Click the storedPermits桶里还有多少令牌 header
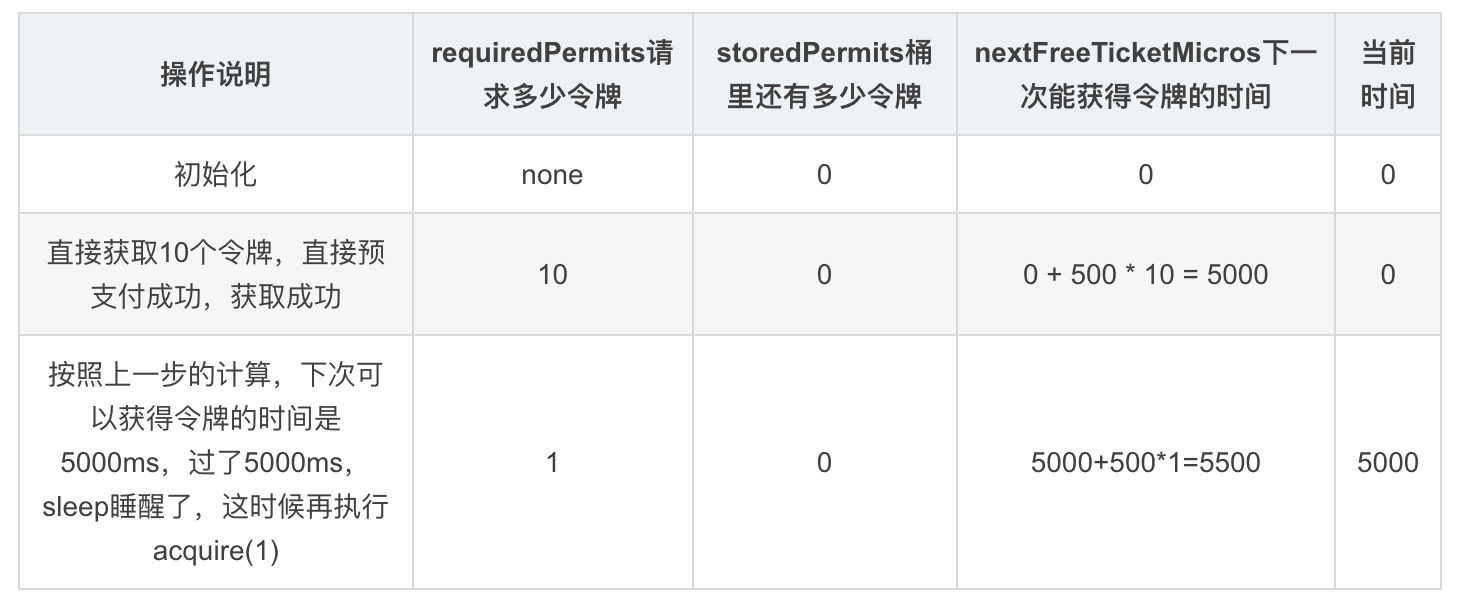1464x604 pixels. click(824, 75)
